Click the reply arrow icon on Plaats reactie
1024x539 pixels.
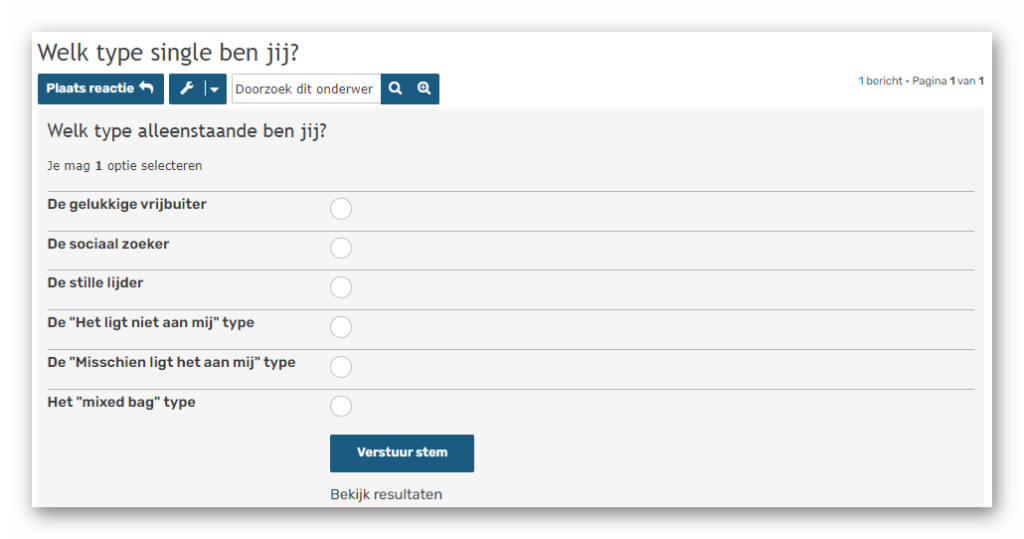coord(146,88)
